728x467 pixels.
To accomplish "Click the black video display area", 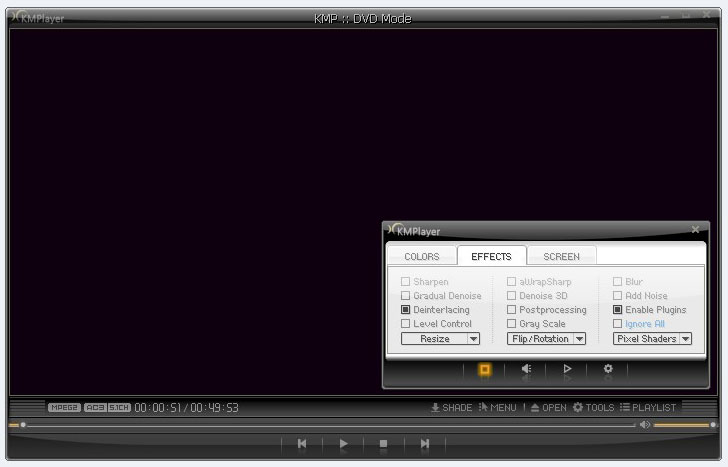I will pos(363,212).
